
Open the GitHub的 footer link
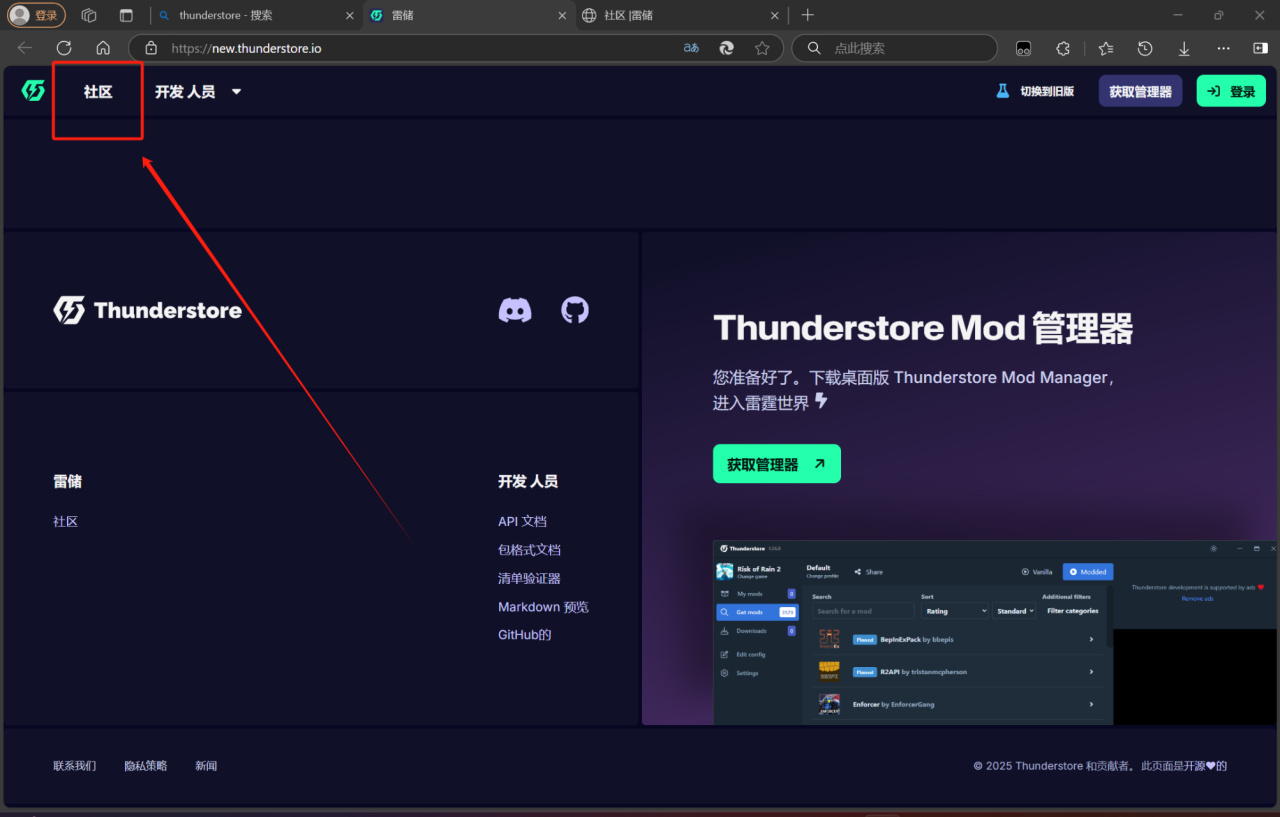point(525,635)
